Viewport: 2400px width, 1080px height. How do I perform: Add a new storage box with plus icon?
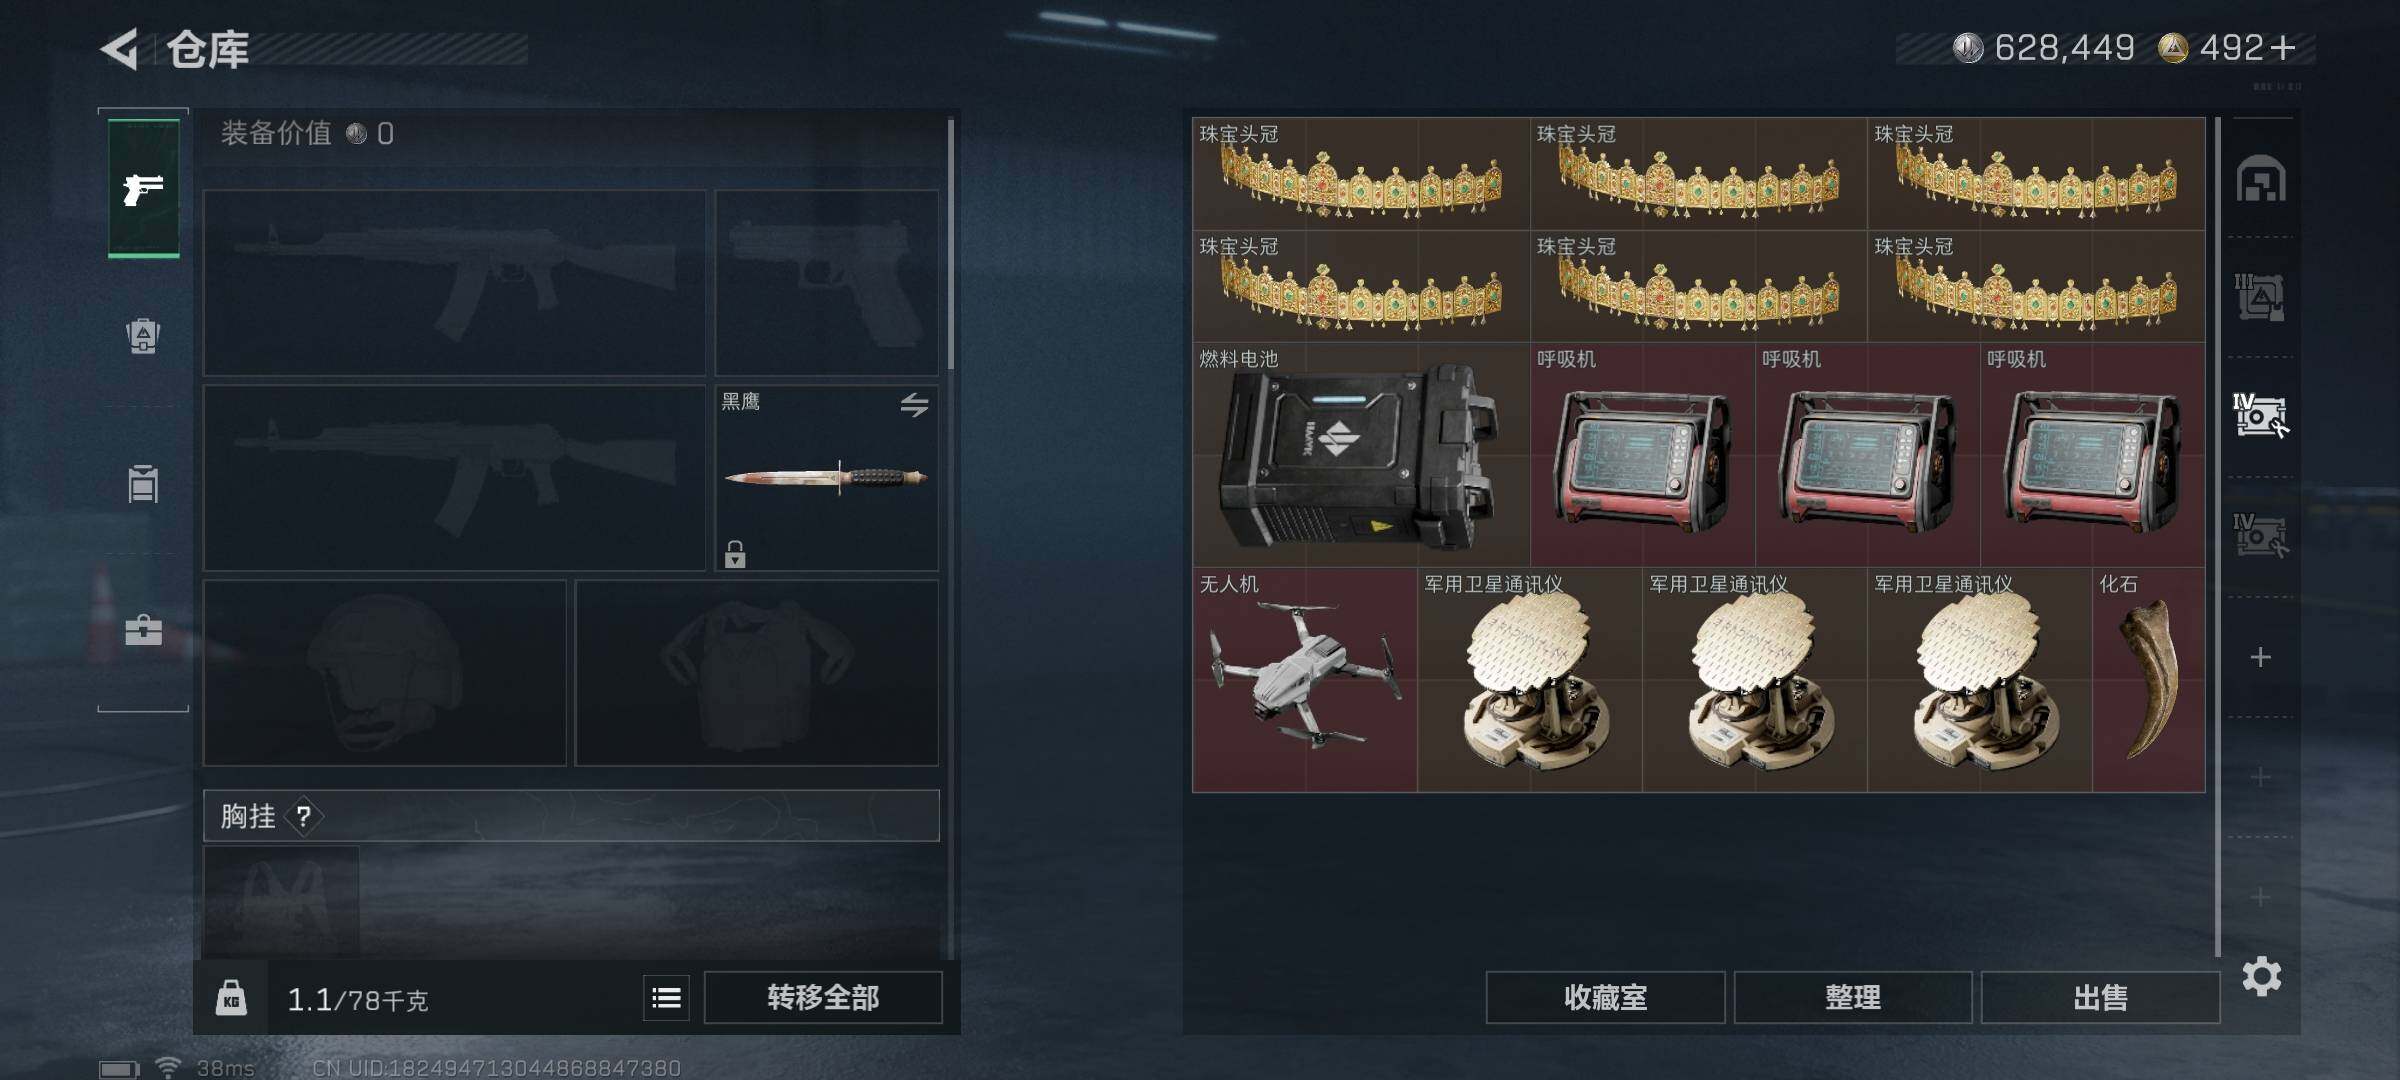pyautogui.click(x=2260, y=657)
